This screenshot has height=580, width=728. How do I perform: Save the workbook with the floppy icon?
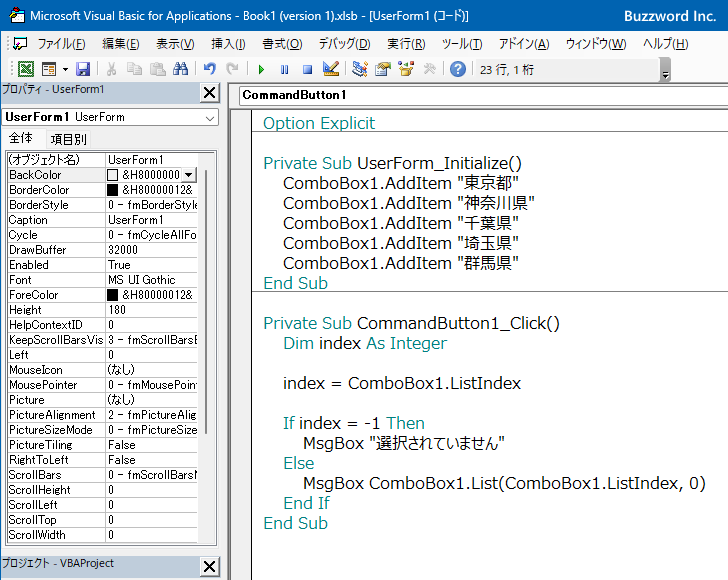click(83, 69)
